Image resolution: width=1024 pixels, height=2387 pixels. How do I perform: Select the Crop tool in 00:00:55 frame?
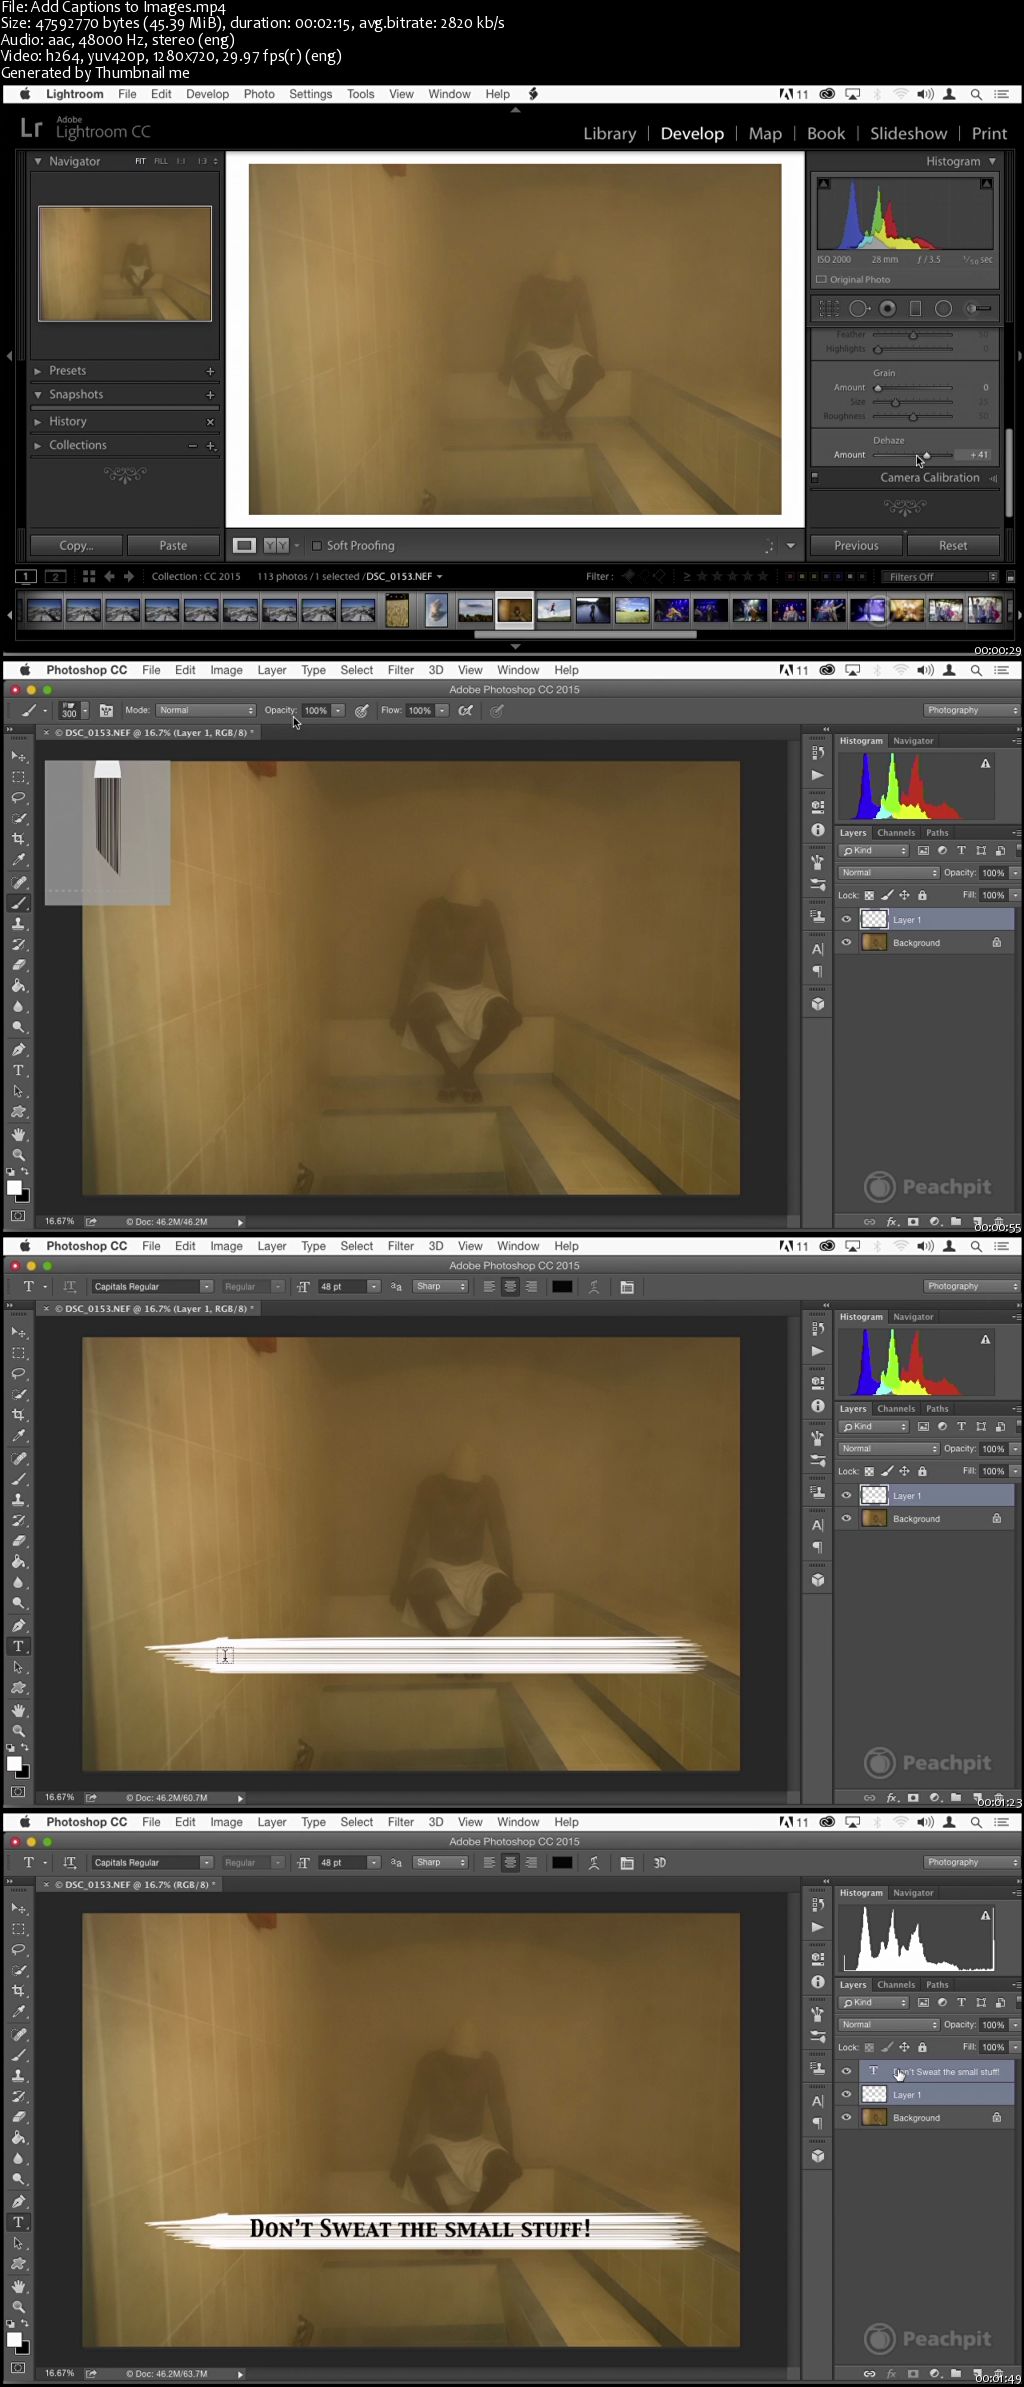[18, 839]
